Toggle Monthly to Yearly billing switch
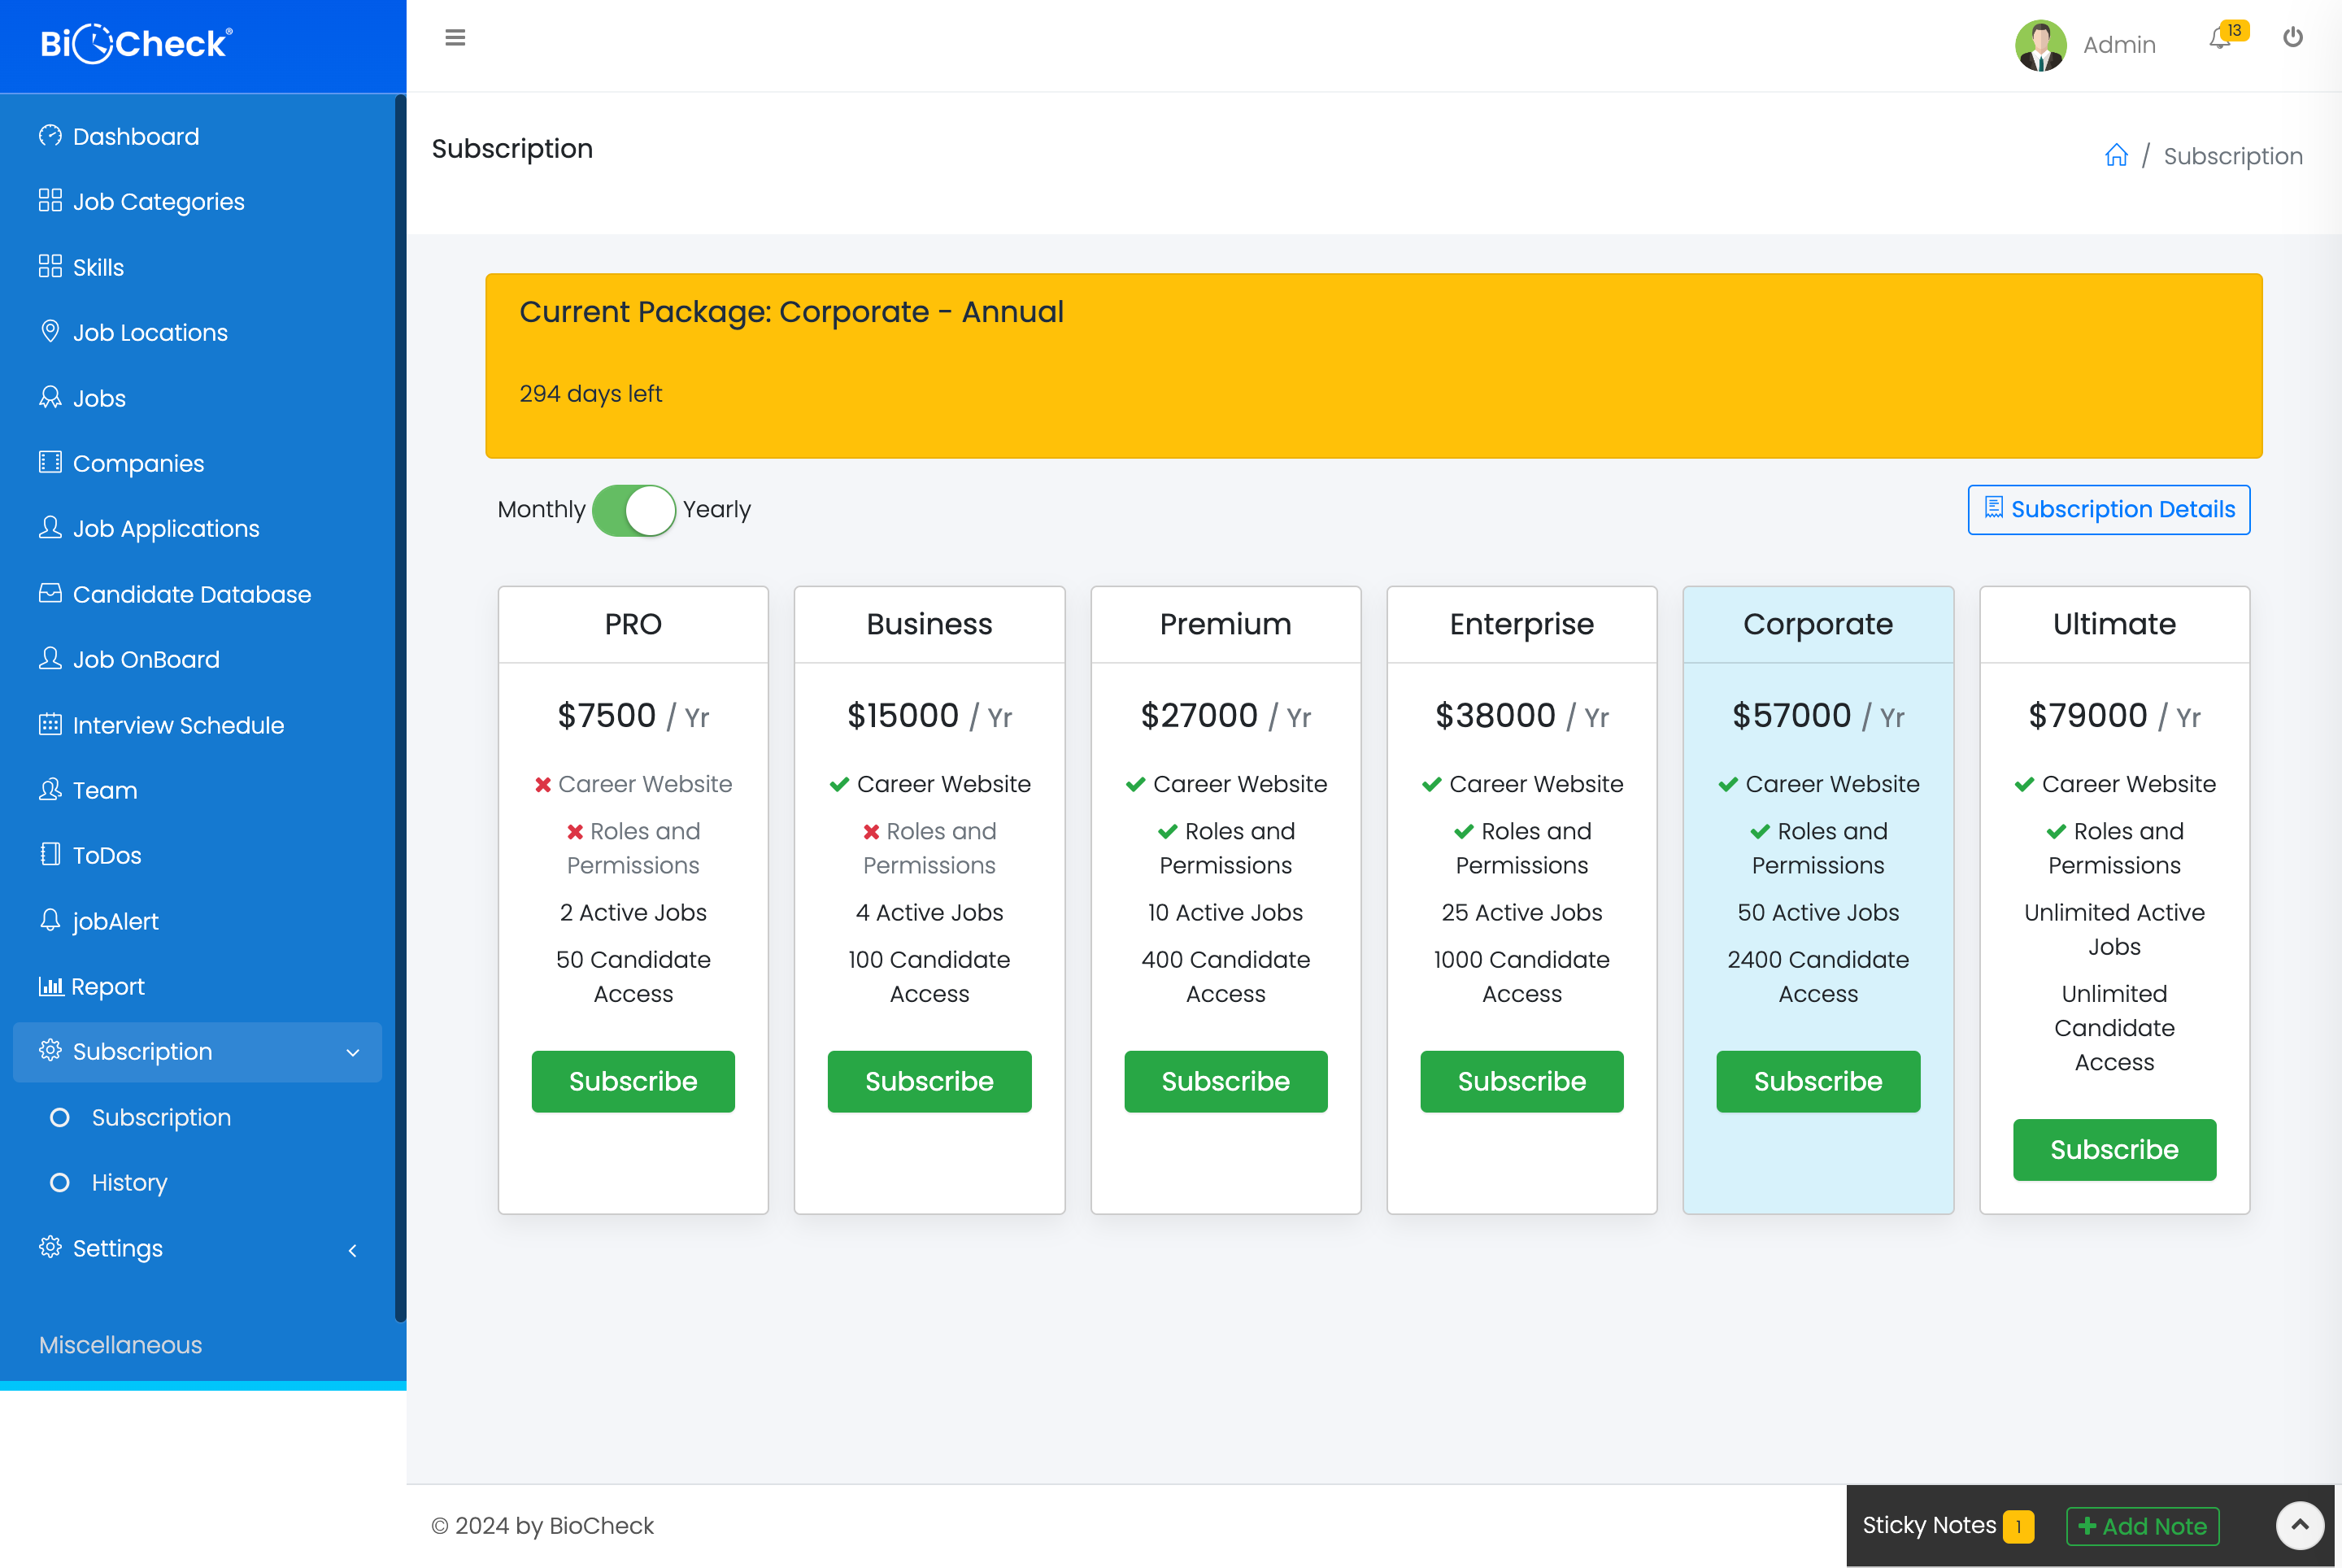The height and width of the screenshot is (1568, 2342). [x=635, y=509]
